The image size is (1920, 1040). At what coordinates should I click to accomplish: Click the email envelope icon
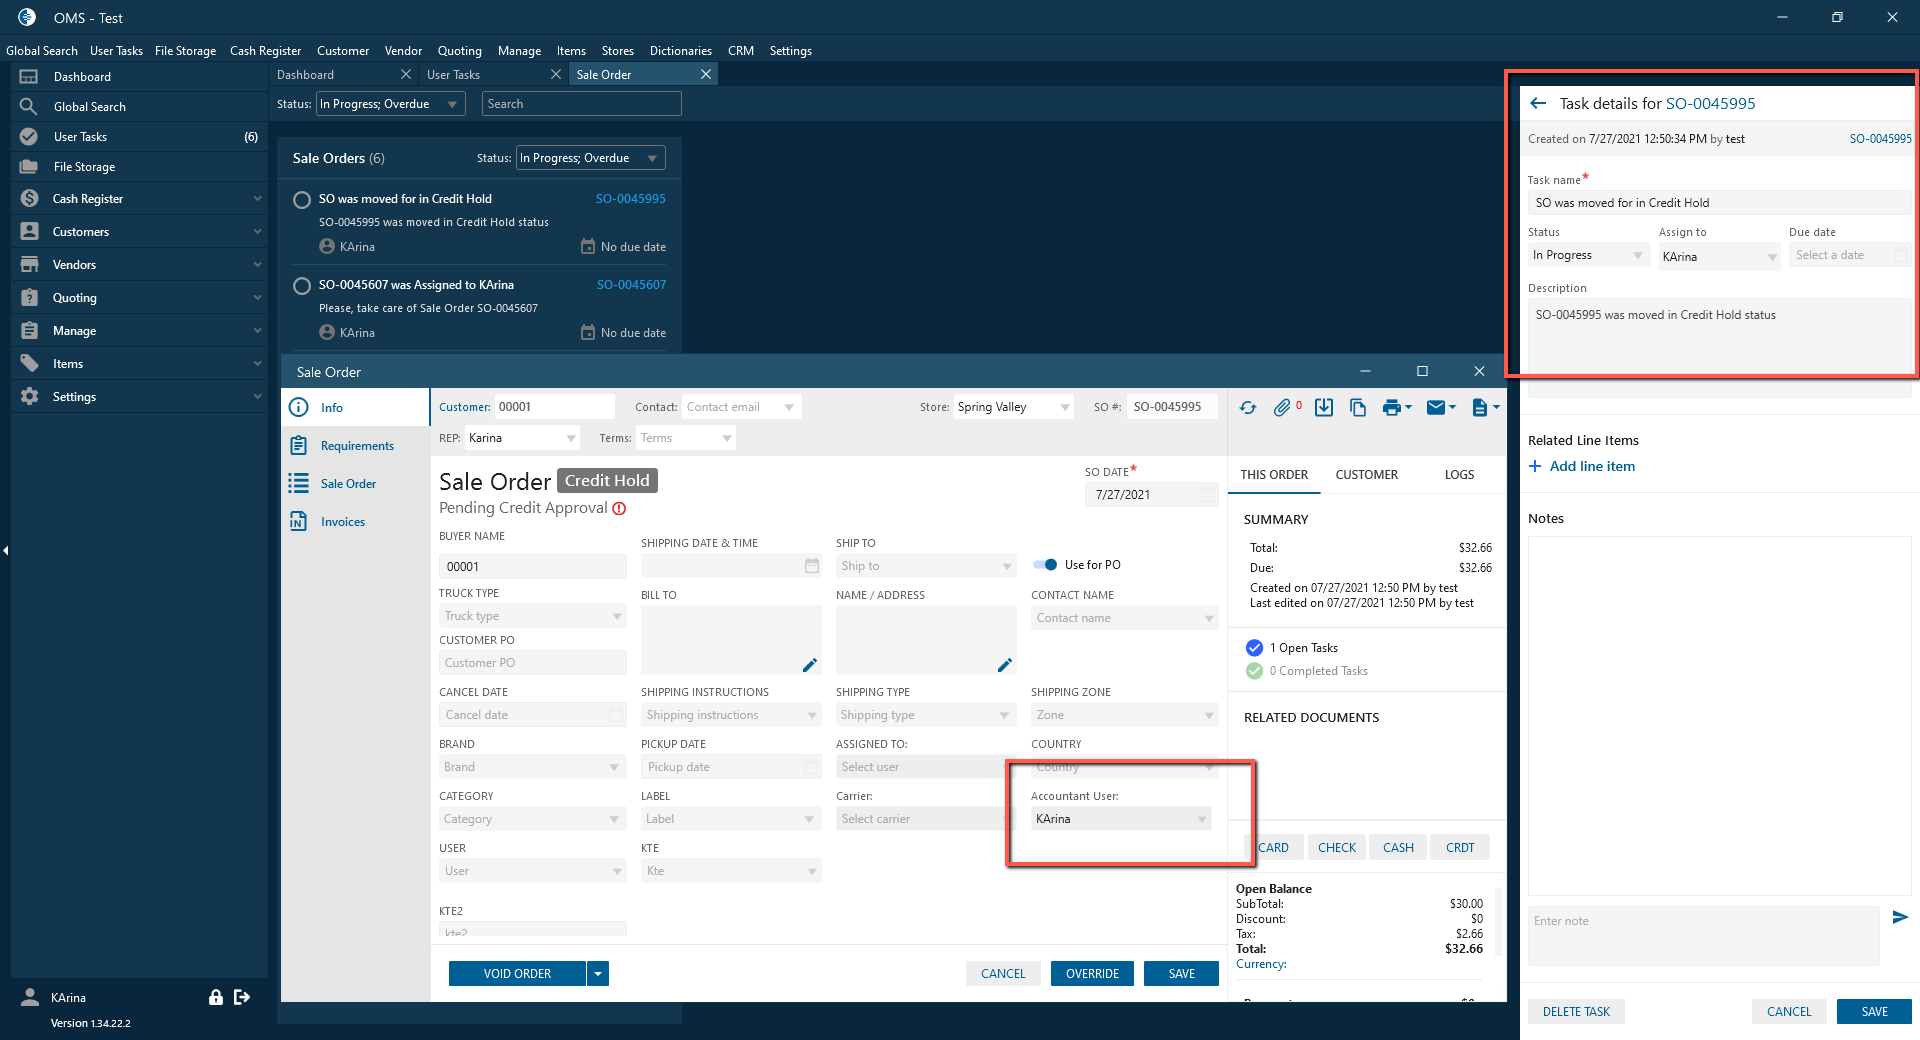tap(1436, 408)
